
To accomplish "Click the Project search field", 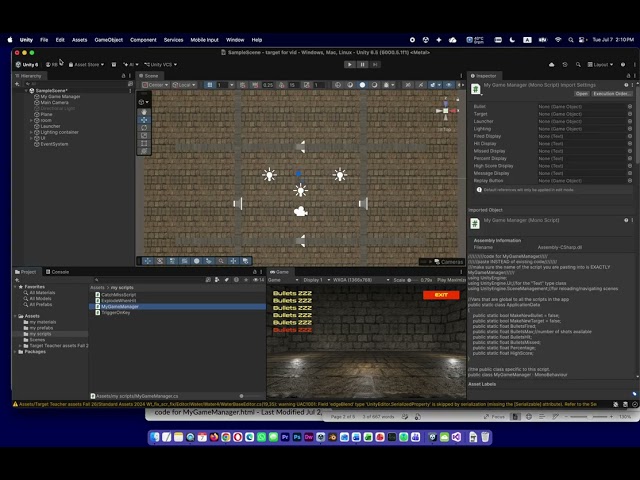I will coord(148,280).
